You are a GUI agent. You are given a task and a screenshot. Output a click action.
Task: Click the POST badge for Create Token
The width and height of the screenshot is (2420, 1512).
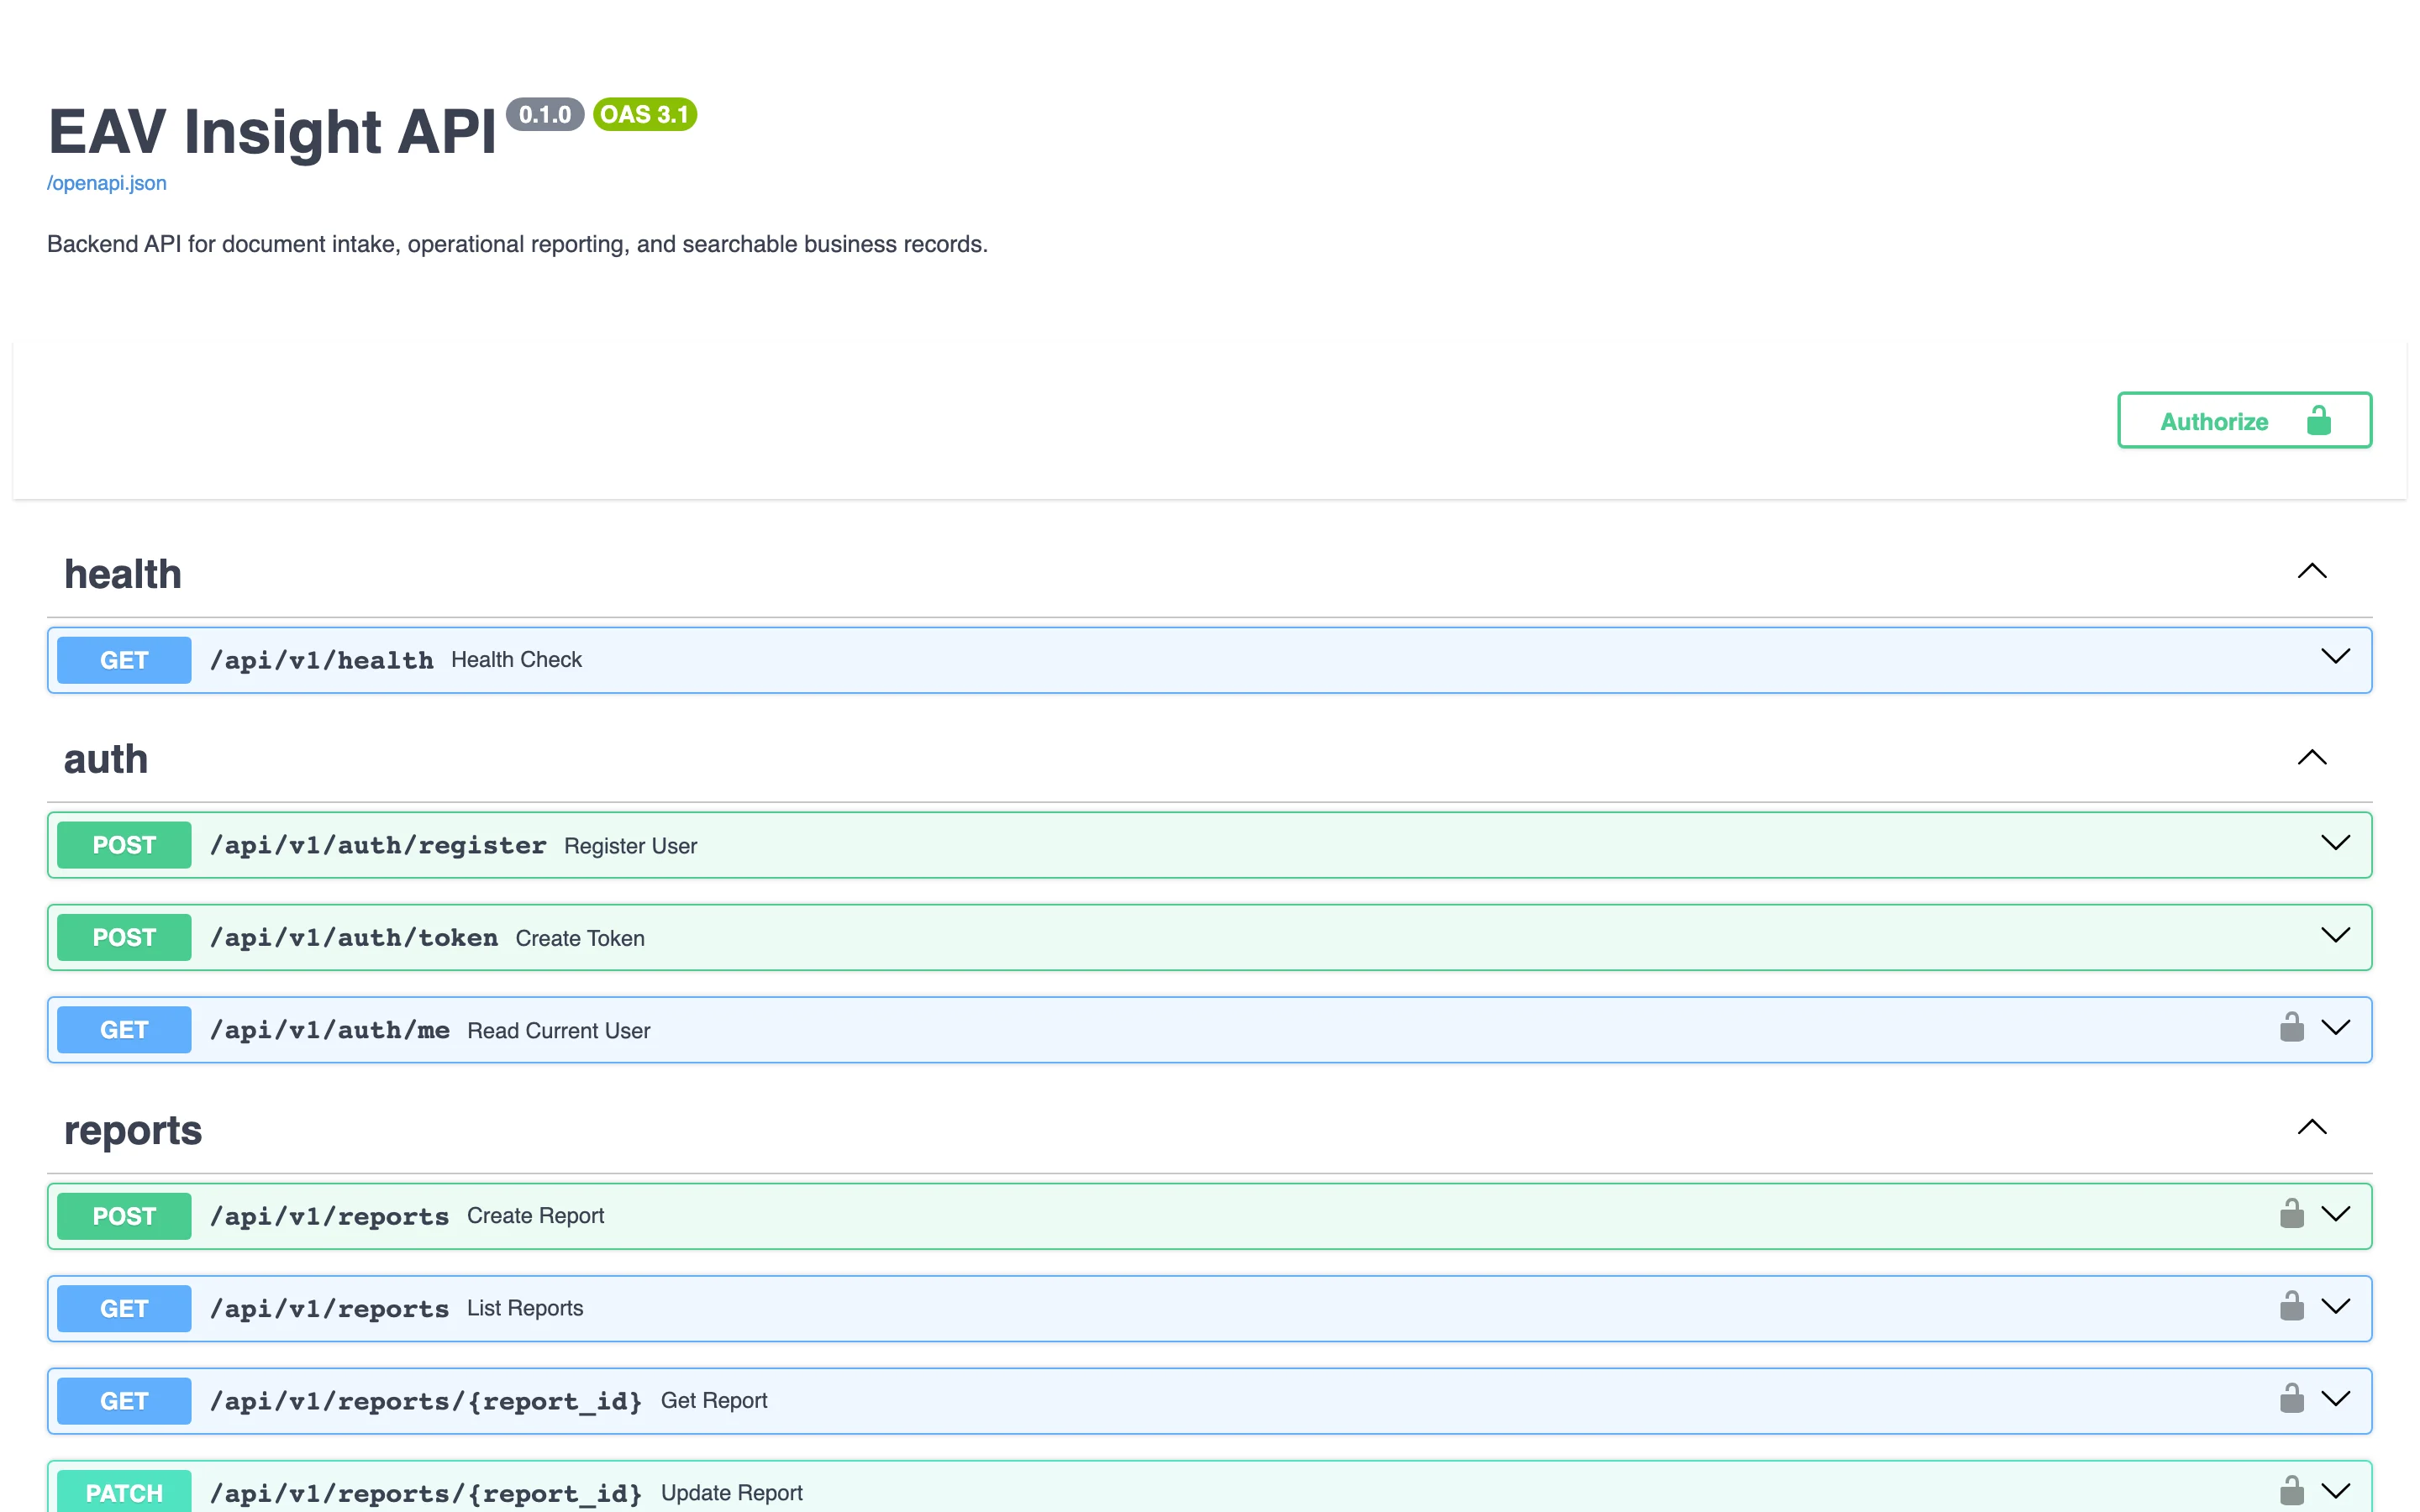click(x=124, y=937)
